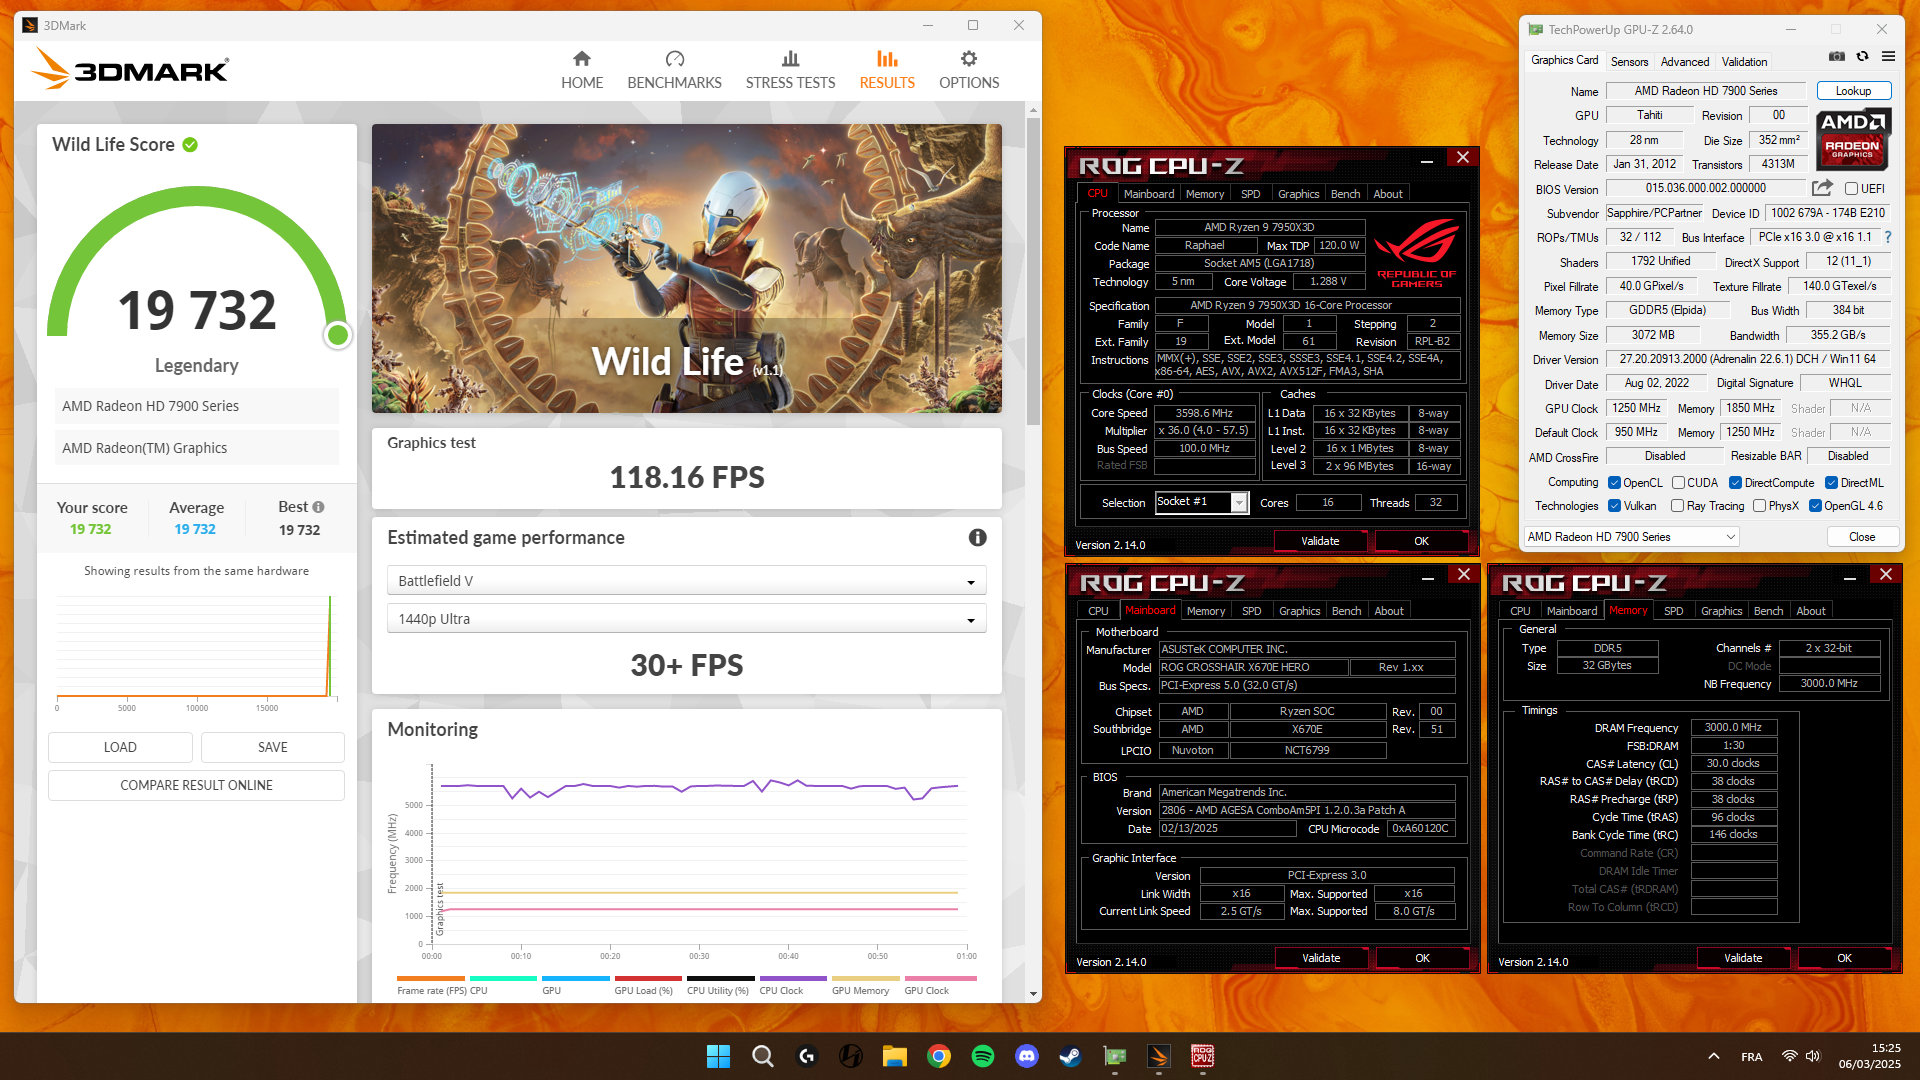
Task: Open Windows Start menu
Action: click(718, 1056)
